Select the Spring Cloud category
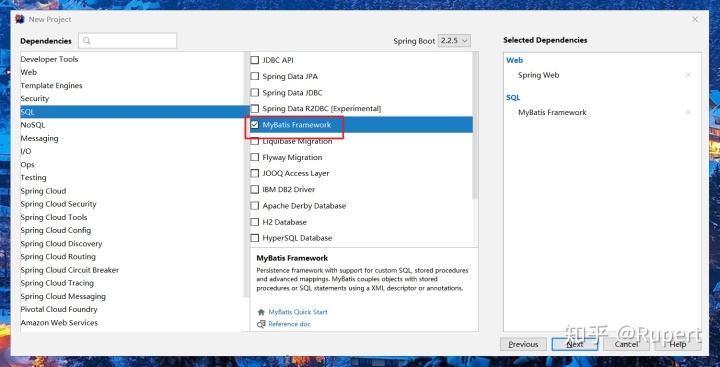The height and width of the screenshot is (367, 720). 43,191
